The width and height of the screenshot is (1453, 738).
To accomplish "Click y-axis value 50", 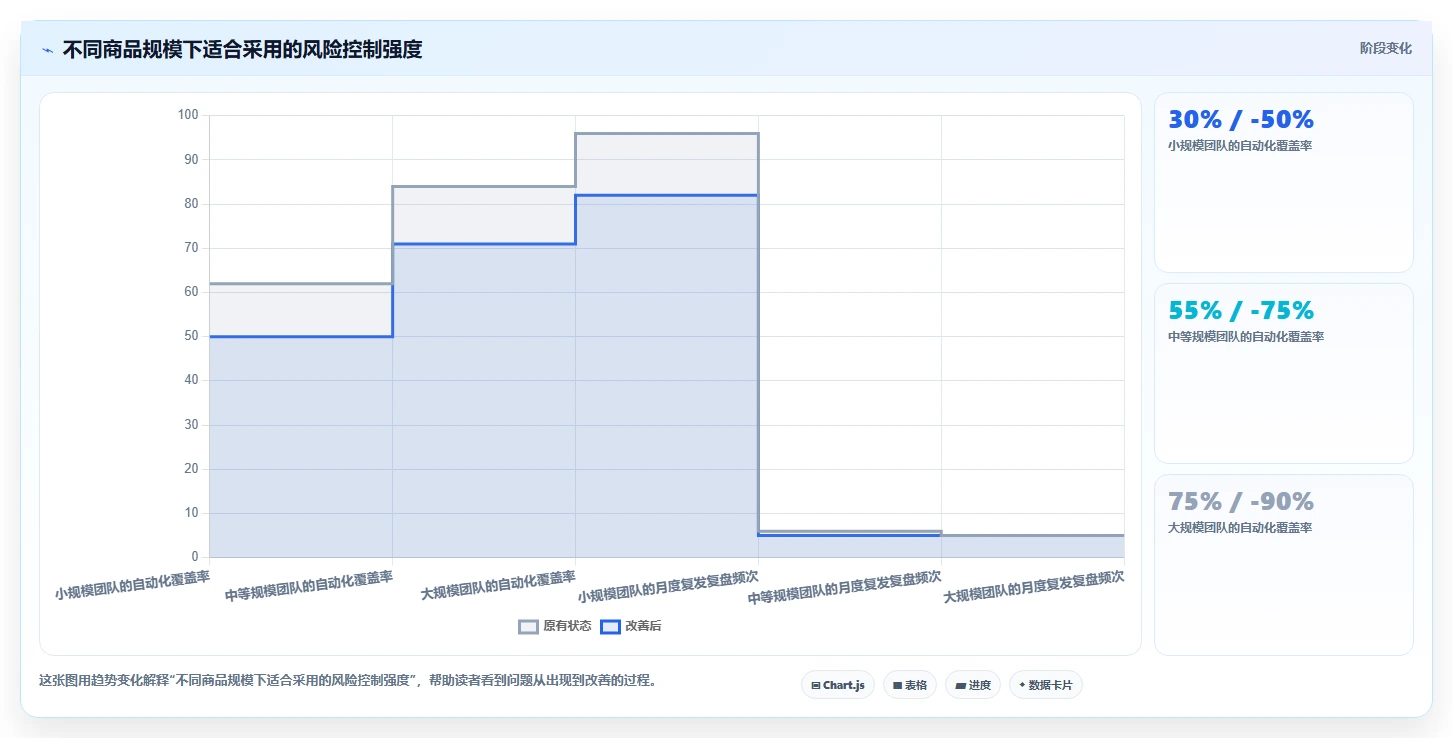I will (x=191, y=336).
